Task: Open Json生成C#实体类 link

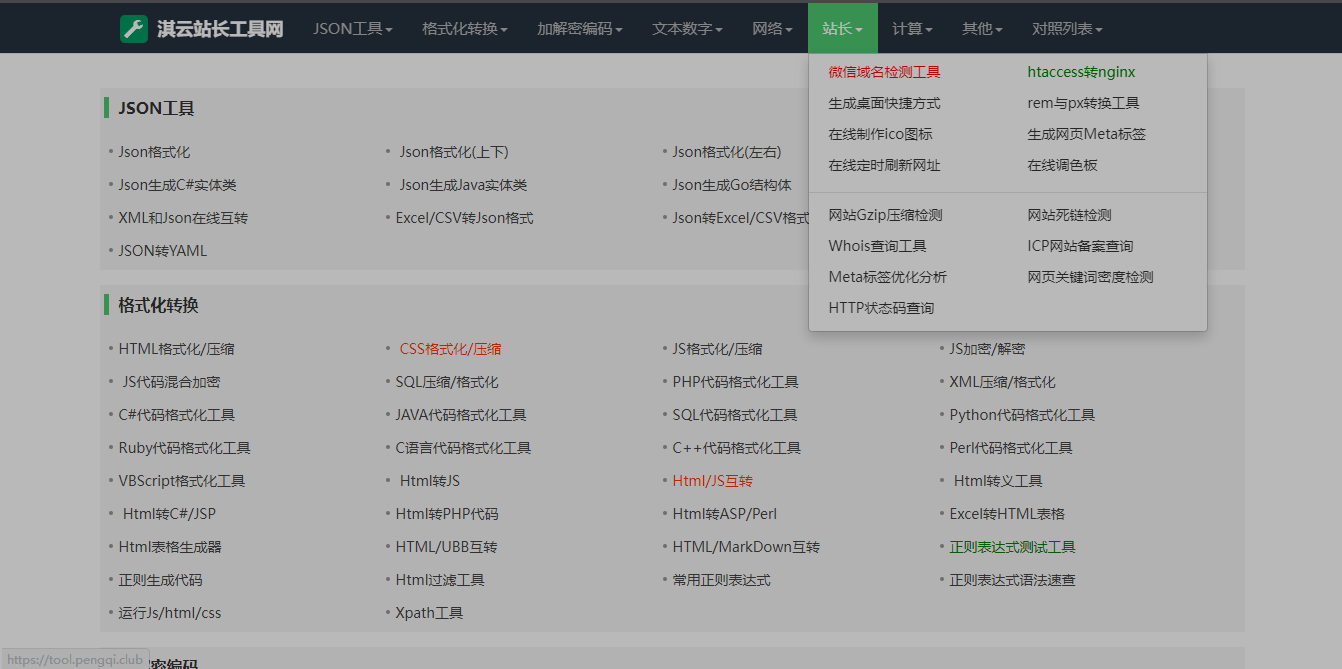Action: 177,185
